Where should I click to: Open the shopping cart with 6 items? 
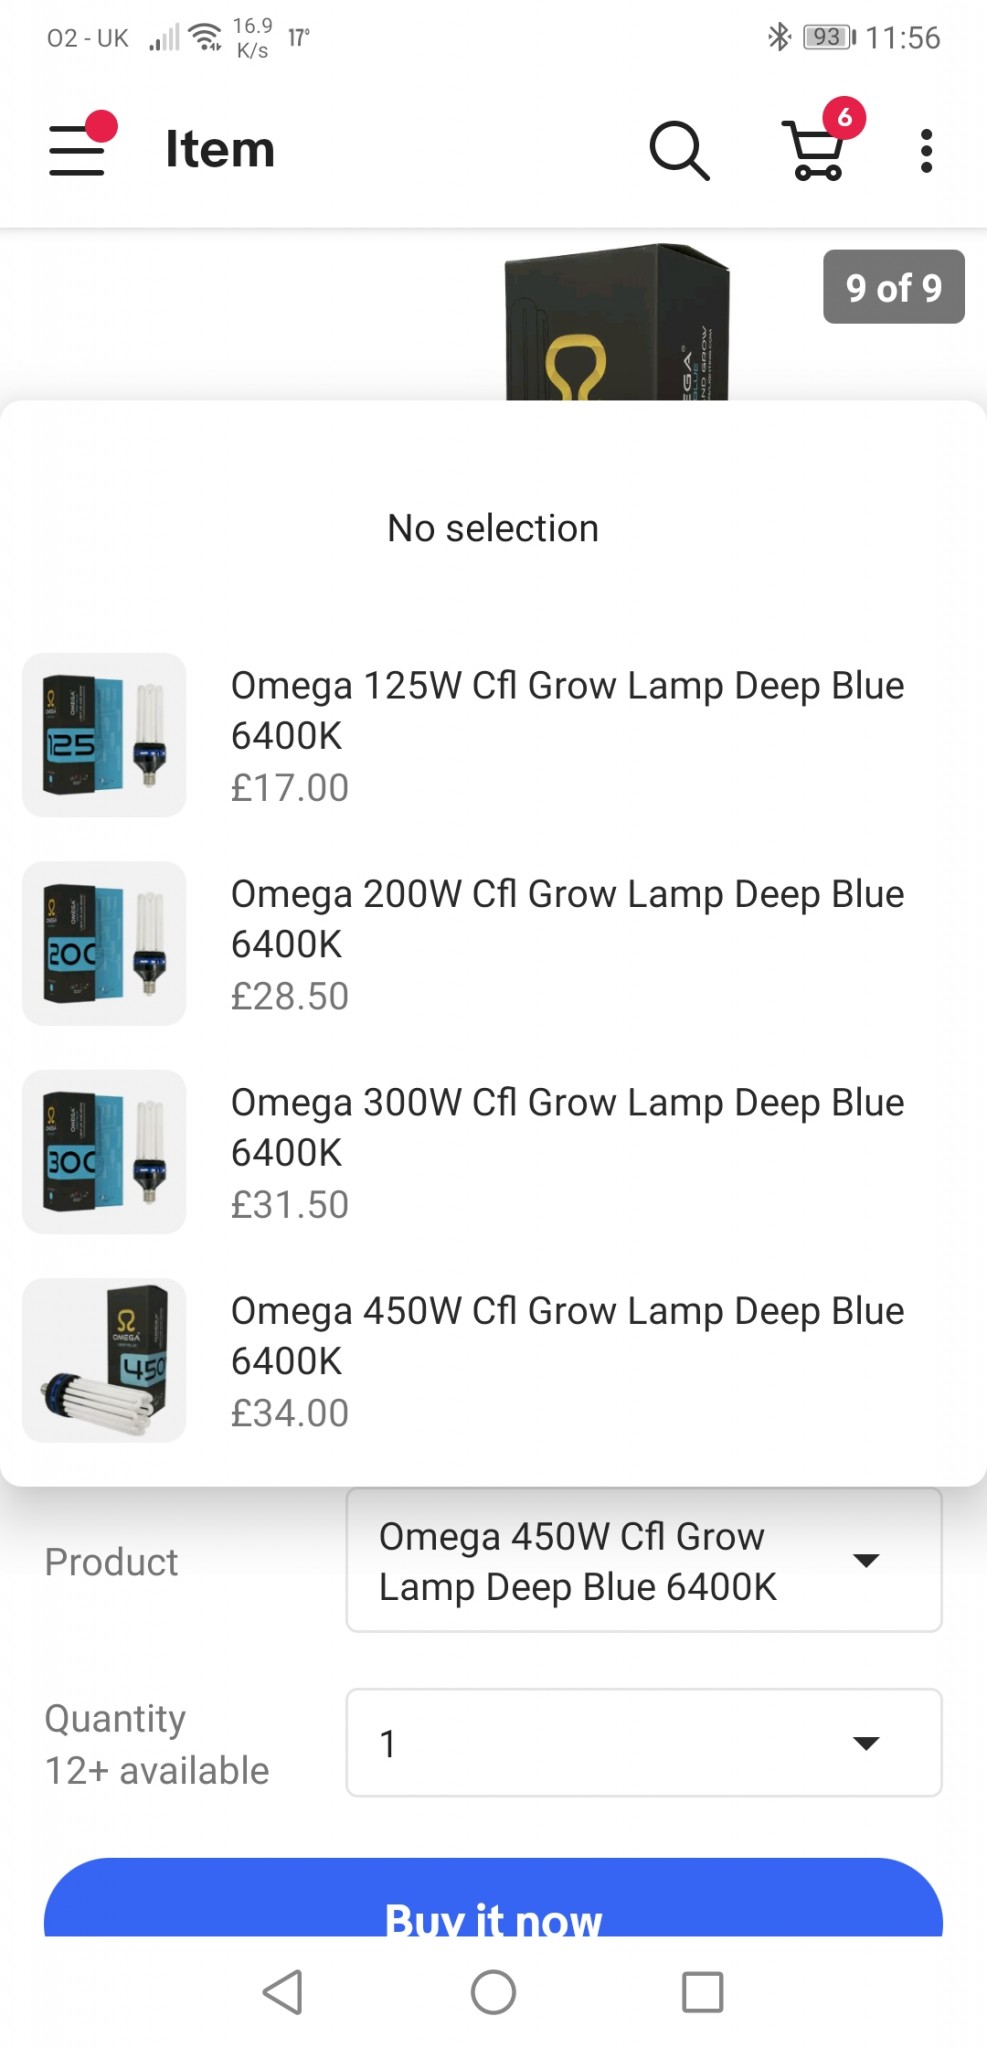coord(818,150)
